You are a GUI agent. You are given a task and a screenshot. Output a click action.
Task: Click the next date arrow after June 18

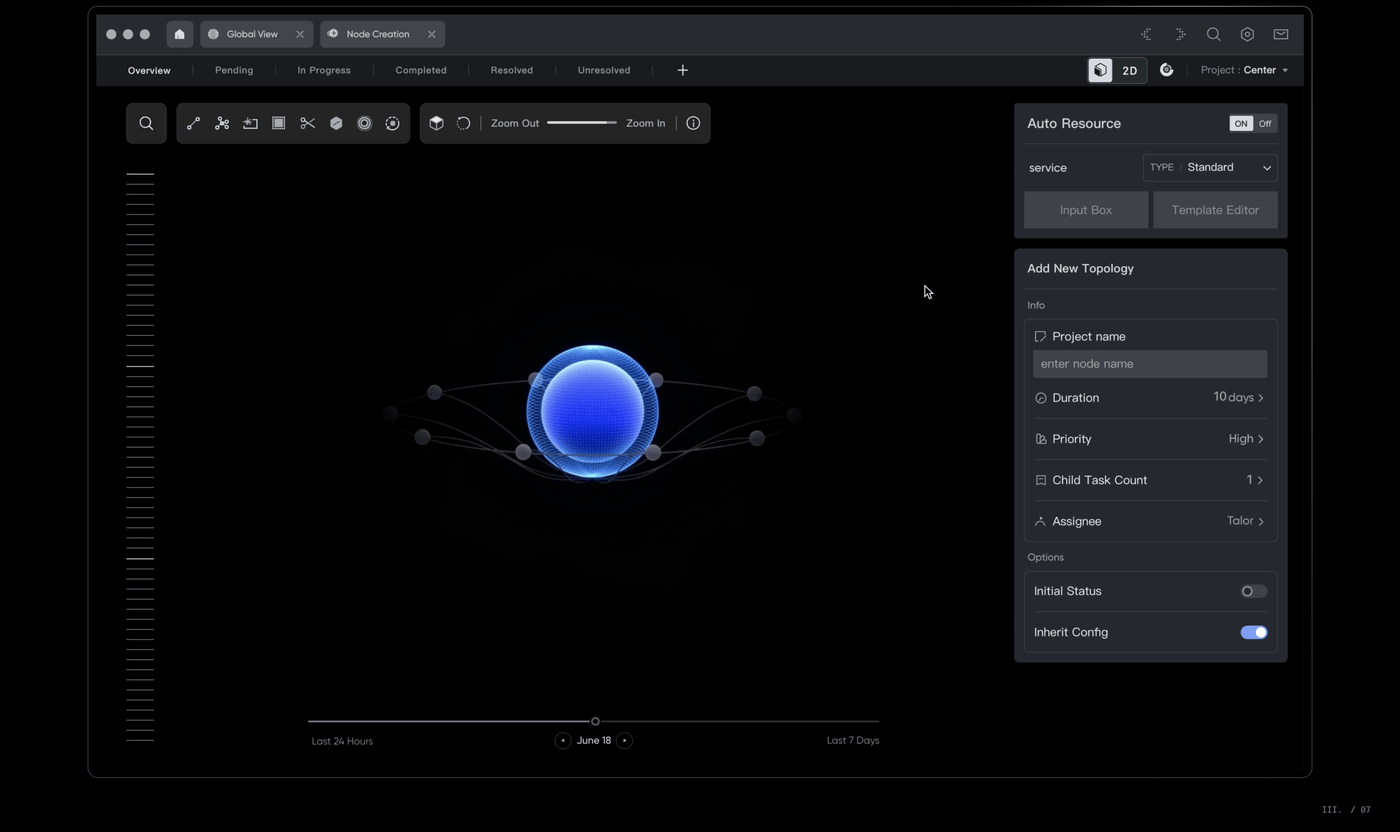[x=624, y=740]
